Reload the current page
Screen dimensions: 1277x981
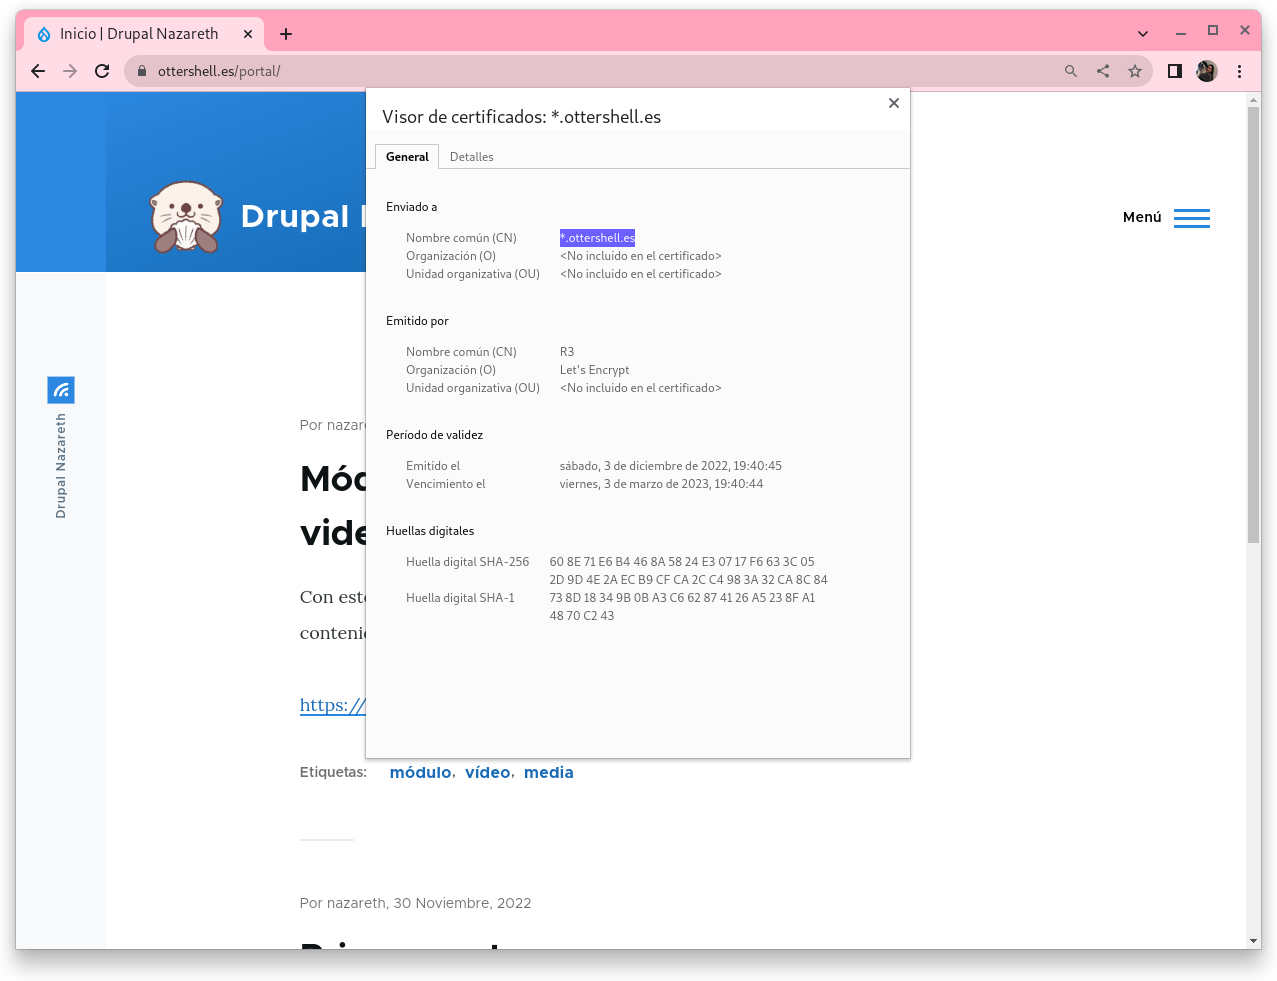coord(102,71)
